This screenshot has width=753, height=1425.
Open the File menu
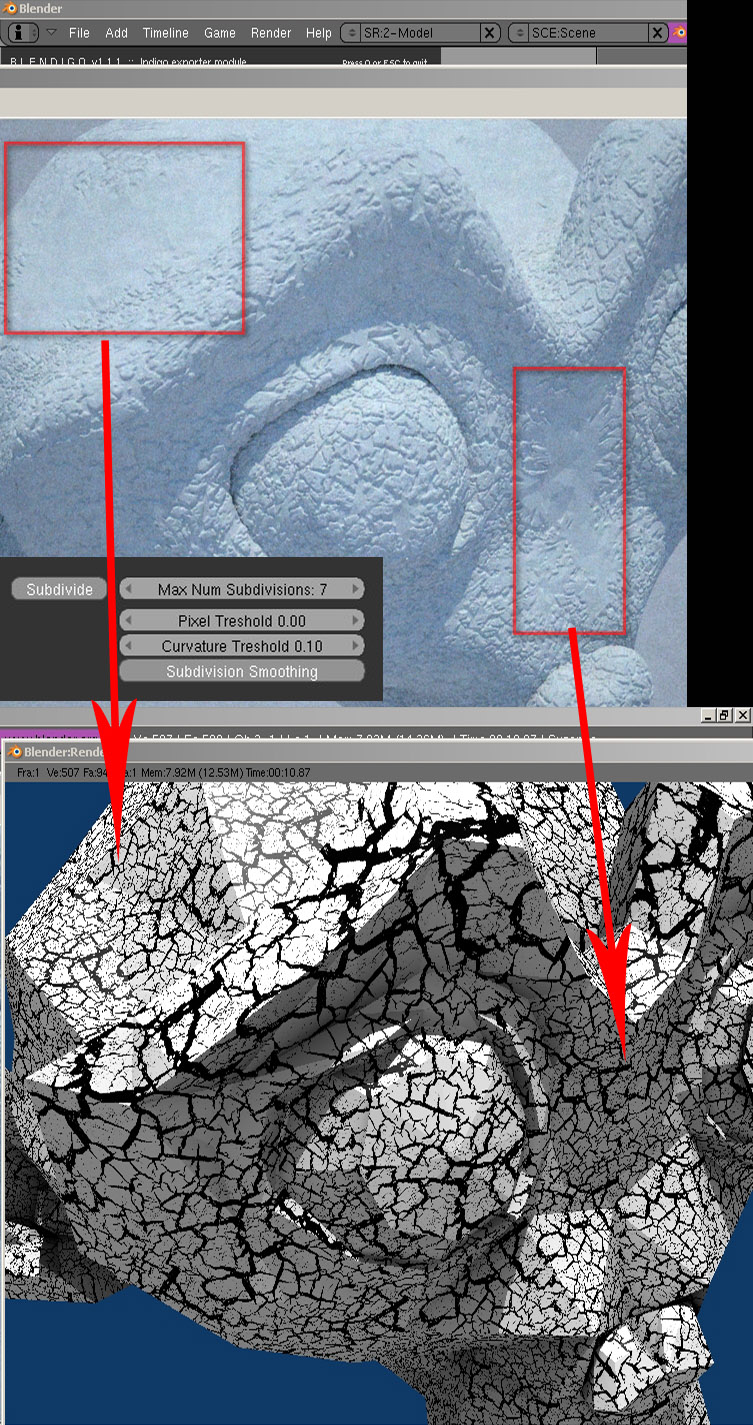click(x=79, y=33)
